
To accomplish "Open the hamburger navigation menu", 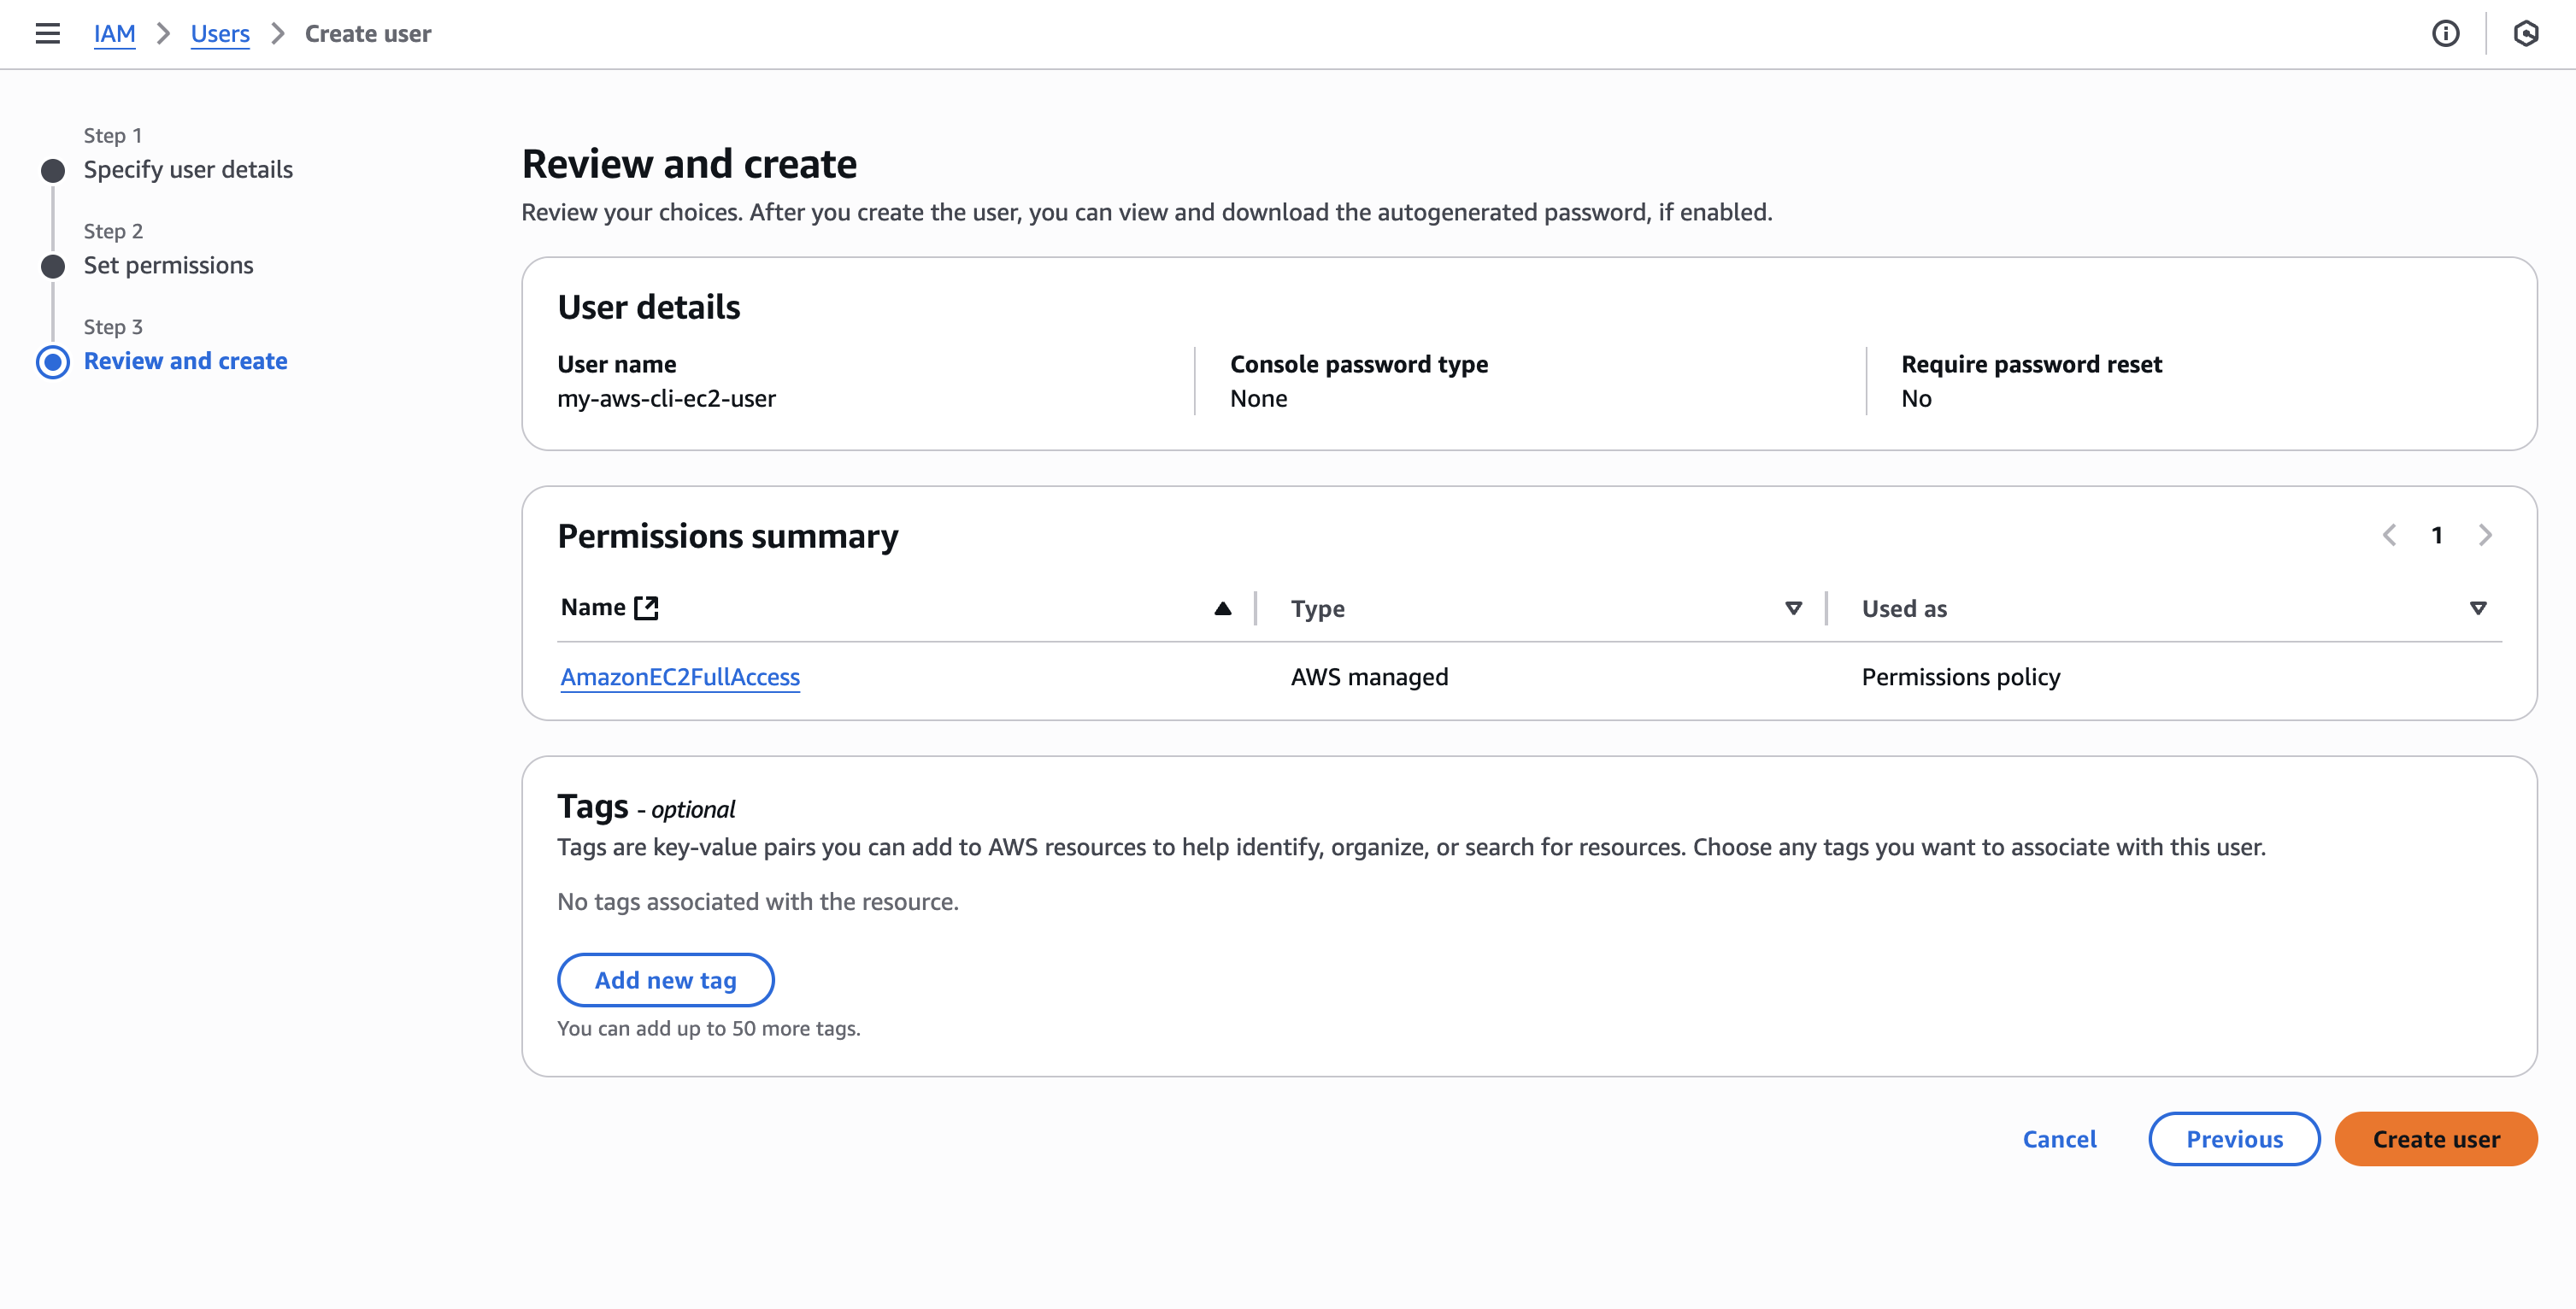I will (x=47, y=33).
